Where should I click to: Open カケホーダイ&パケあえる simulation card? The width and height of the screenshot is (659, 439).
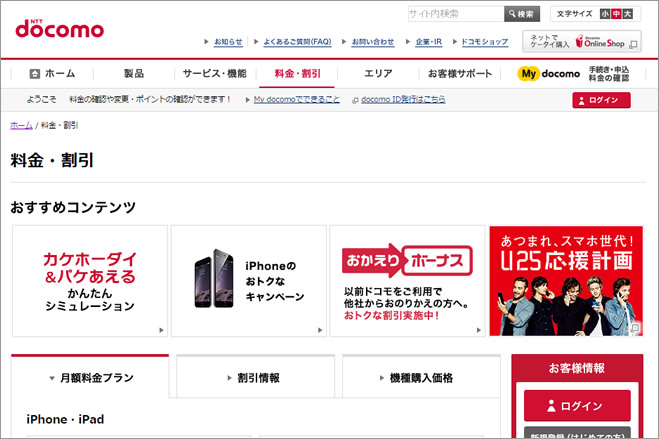90,281
